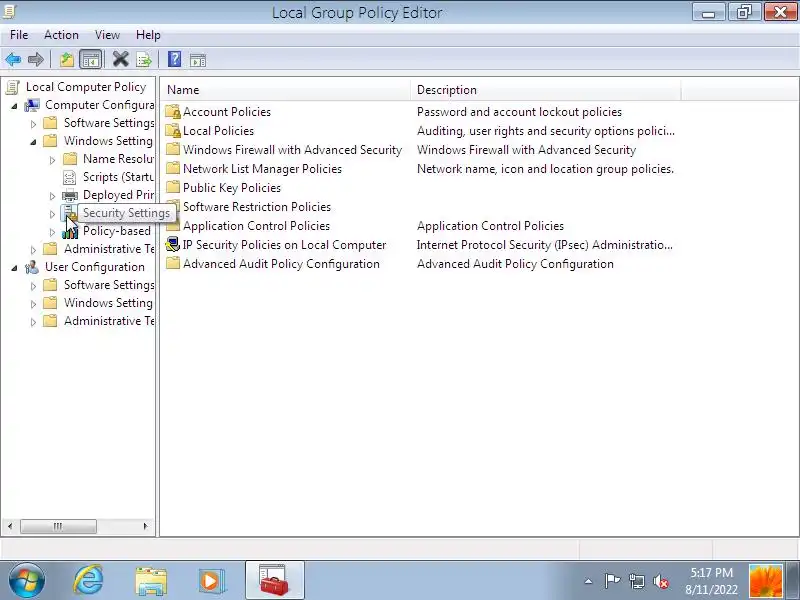Screen dimensions: 800x600
Task: Click the Windows Firewall with Advanced Security folder icon
Action: 173,149
